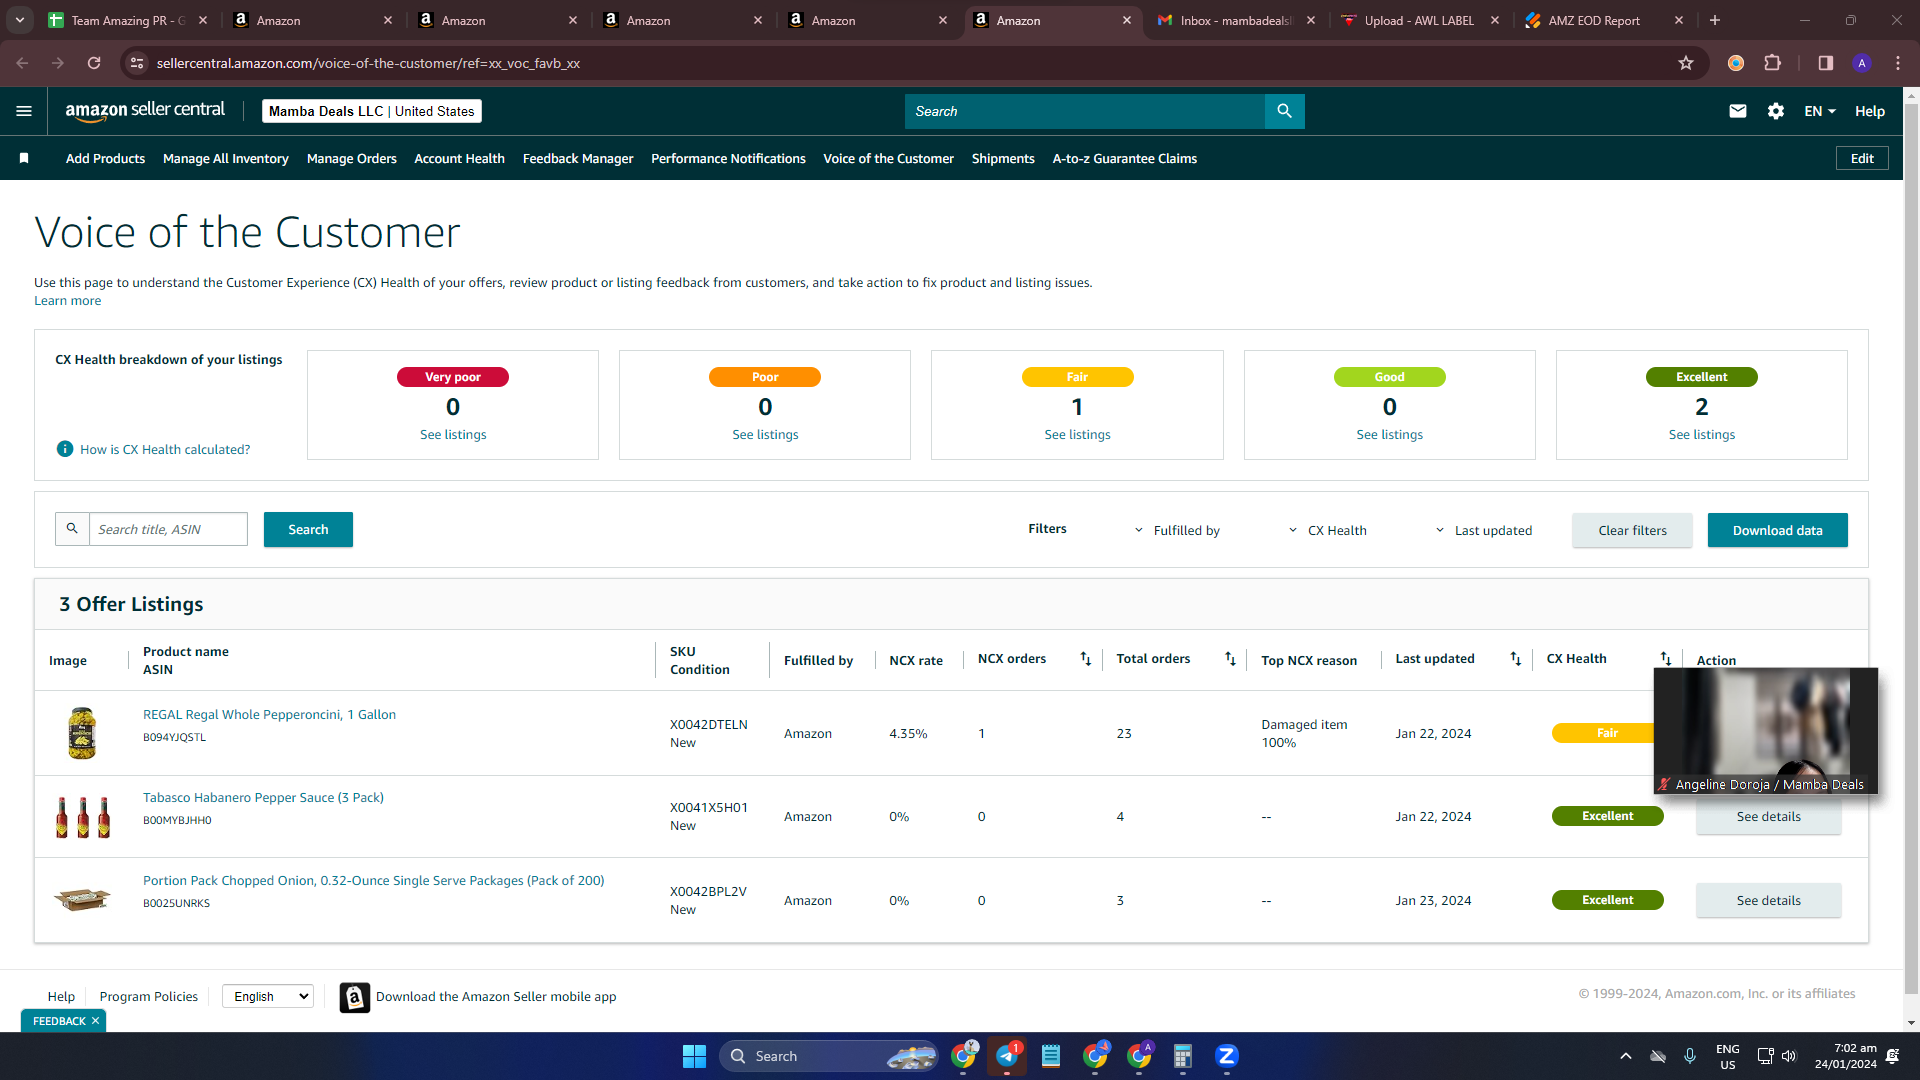
Task: Reload the page with the refresh icon
Action: pos(94,63)
